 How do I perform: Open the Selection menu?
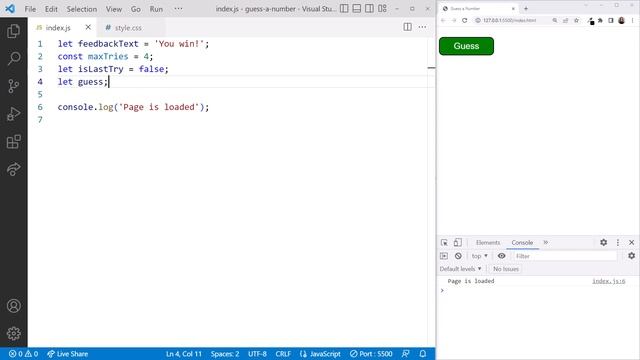[82, 9]
